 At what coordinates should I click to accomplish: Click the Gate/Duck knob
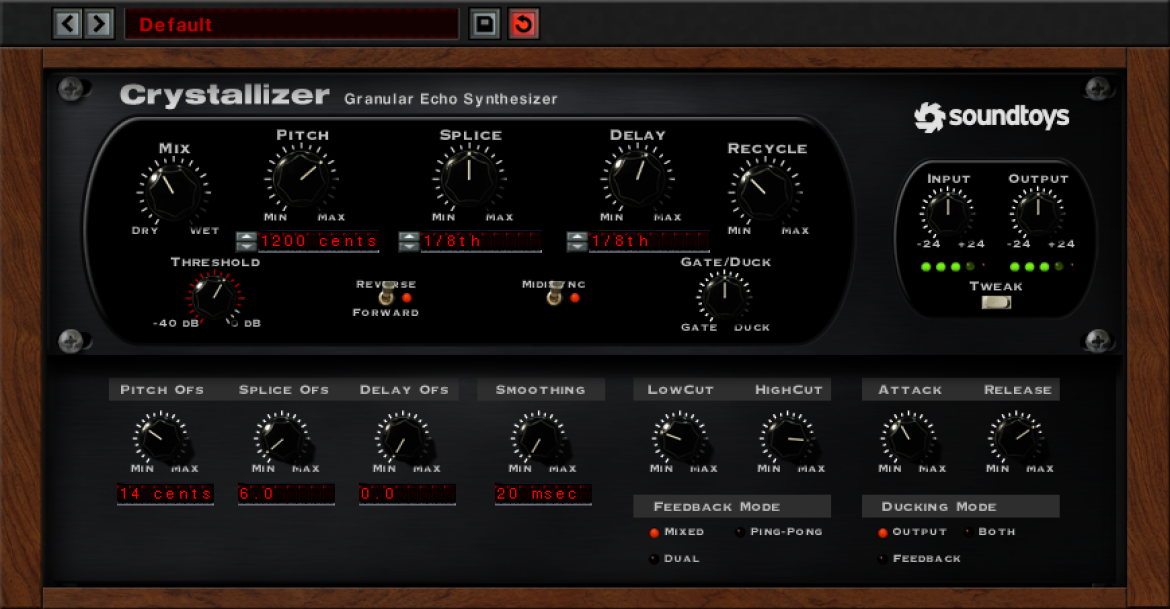tap(724, 296)
